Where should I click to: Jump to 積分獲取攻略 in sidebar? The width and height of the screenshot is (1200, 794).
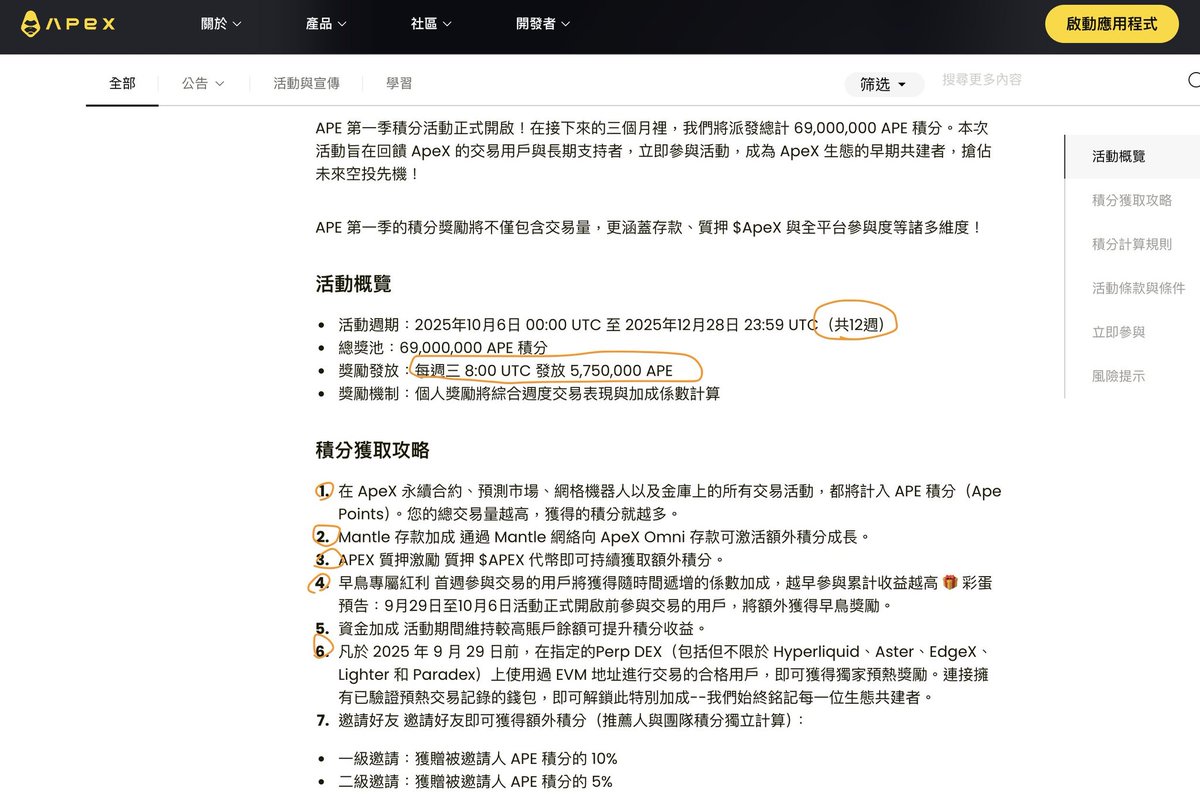[1131, 200]
